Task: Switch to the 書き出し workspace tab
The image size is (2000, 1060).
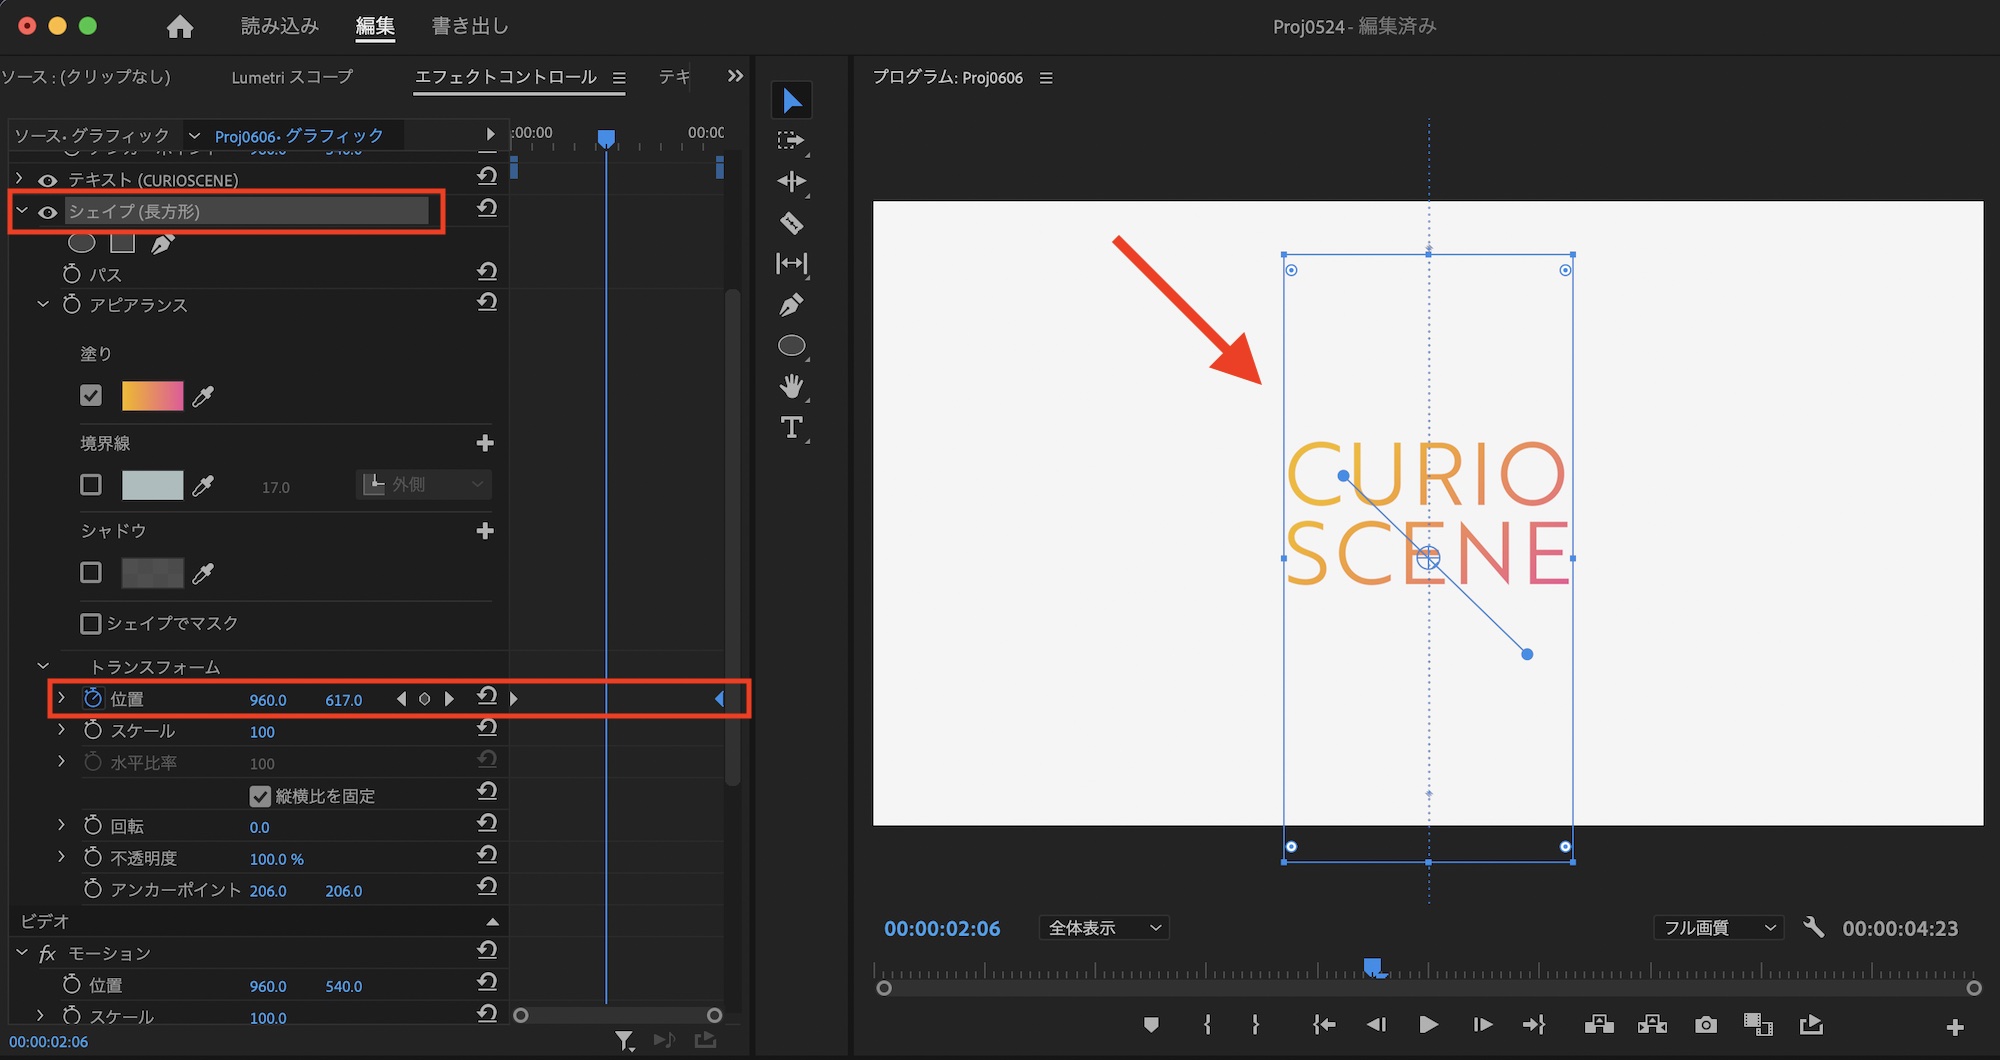Action: pyautogui.click(x=469, y=26)
